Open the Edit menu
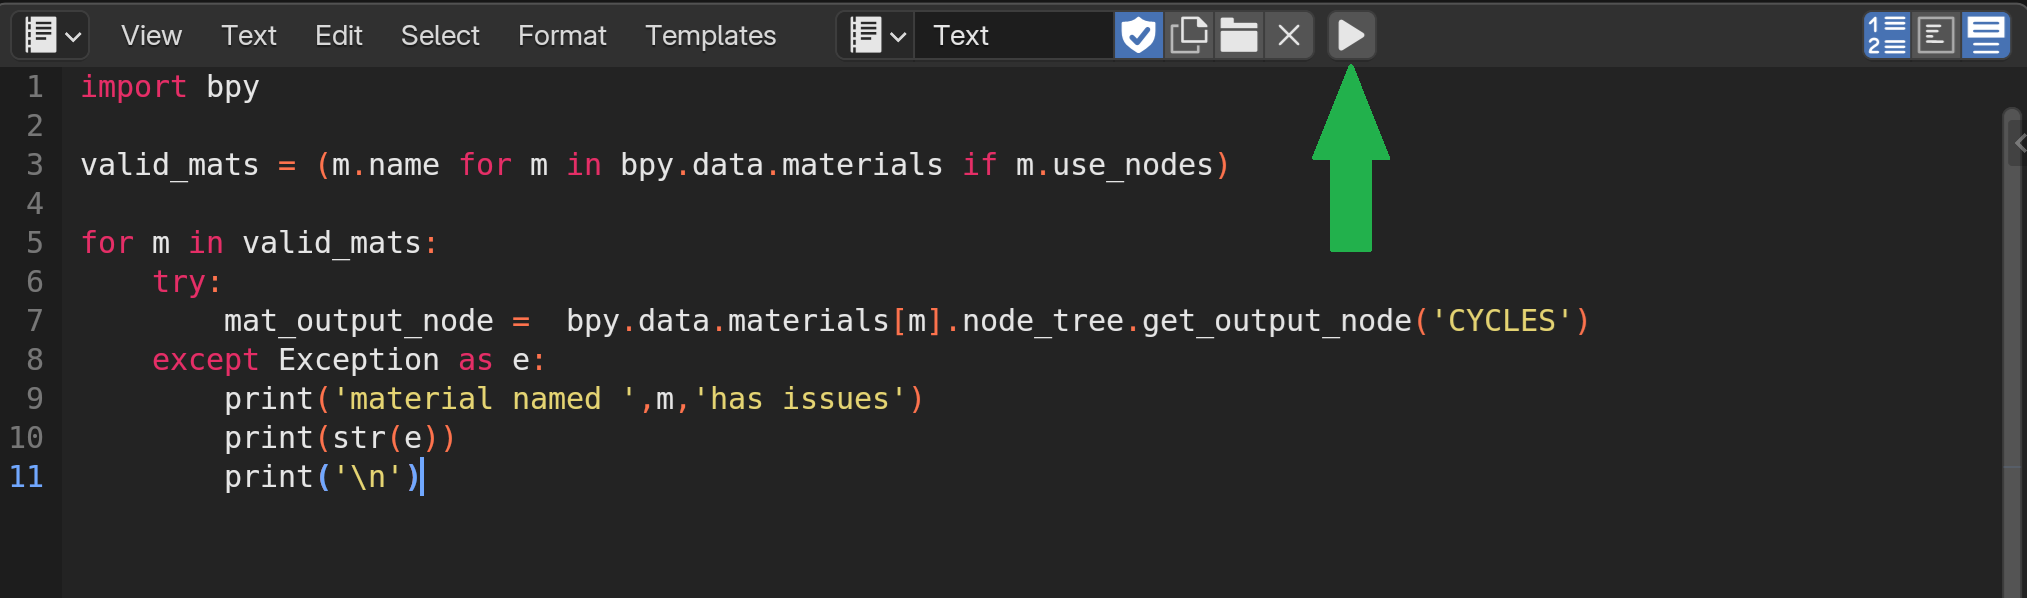This screenshot has height=598, width=2027. [338, 36]
